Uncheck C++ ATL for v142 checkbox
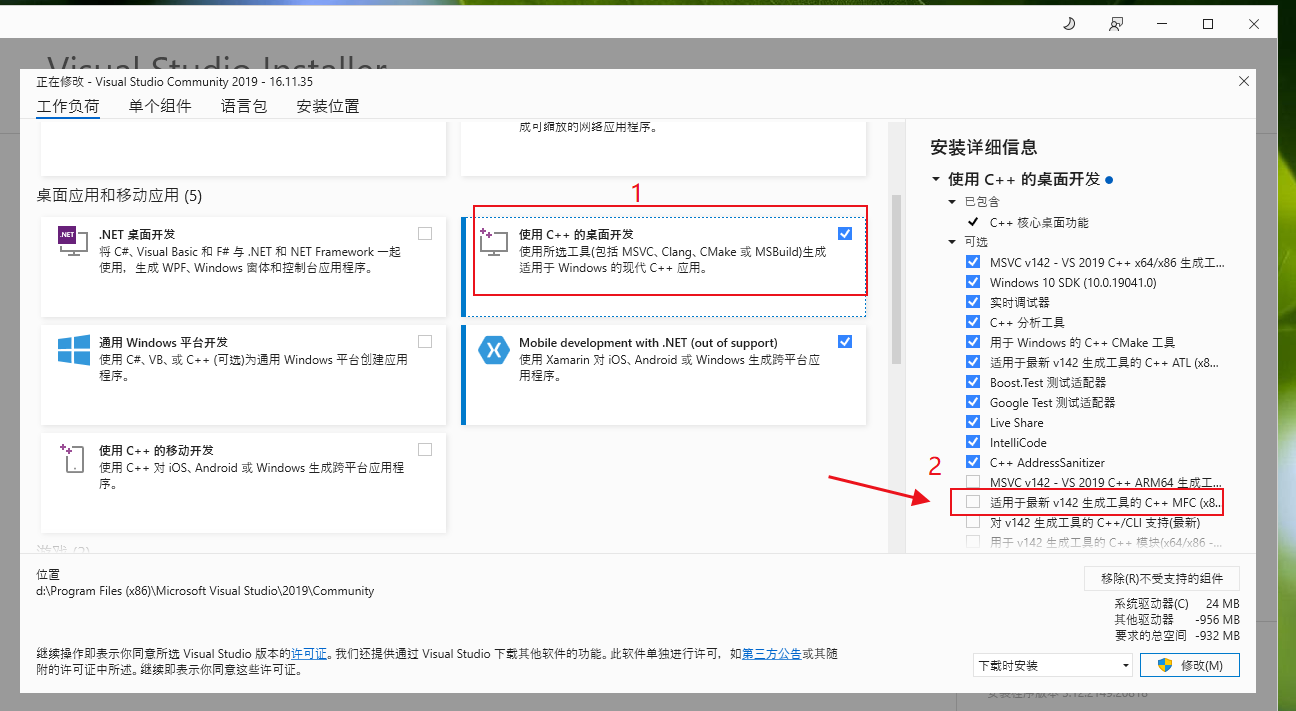Screen dimensions: 1296x711 [973, 362]
